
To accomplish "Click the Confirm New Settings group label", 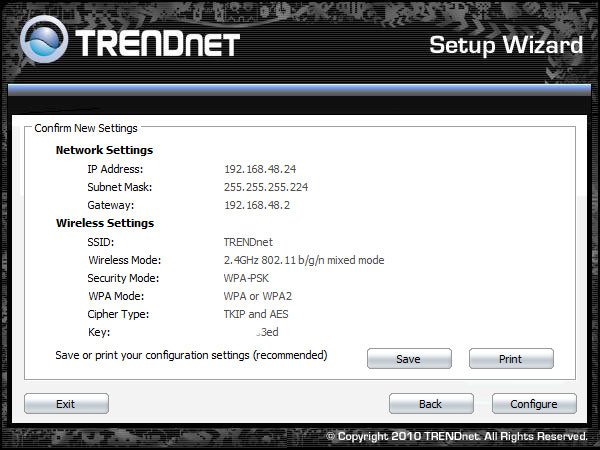I will tap(86, 128).
